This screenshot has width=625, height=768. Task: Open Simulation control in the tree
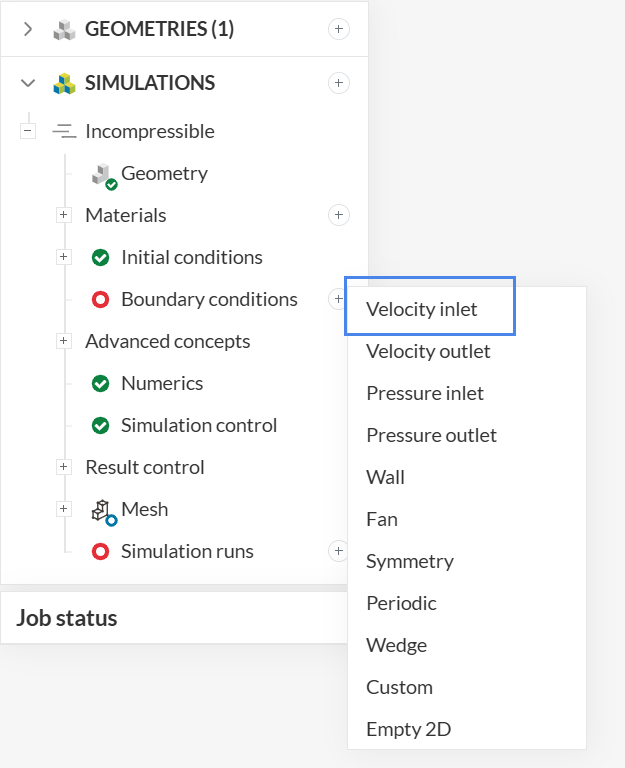tap(198, 425)
